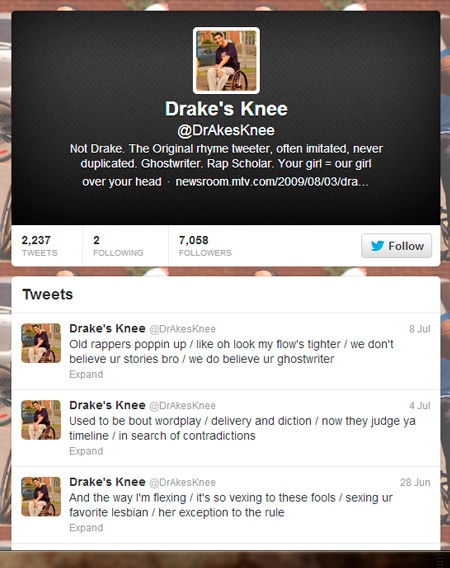Image resolution: width=450 pixels, height=568 pixels.
Task: View the 7,058 Followers list
Action: (x=205, y=246)
